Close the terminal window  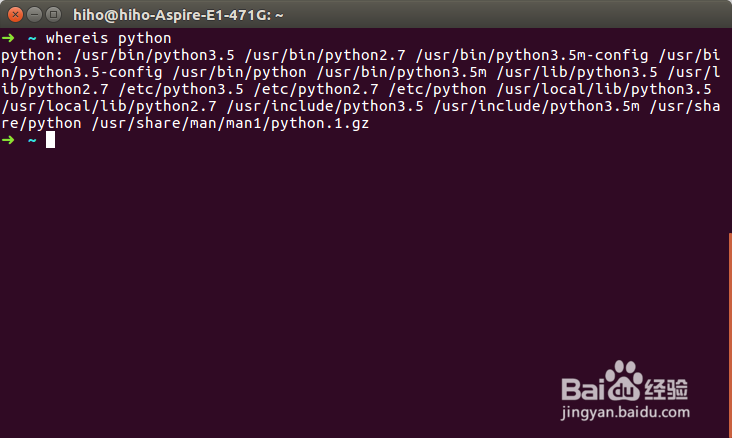point(14,15)
